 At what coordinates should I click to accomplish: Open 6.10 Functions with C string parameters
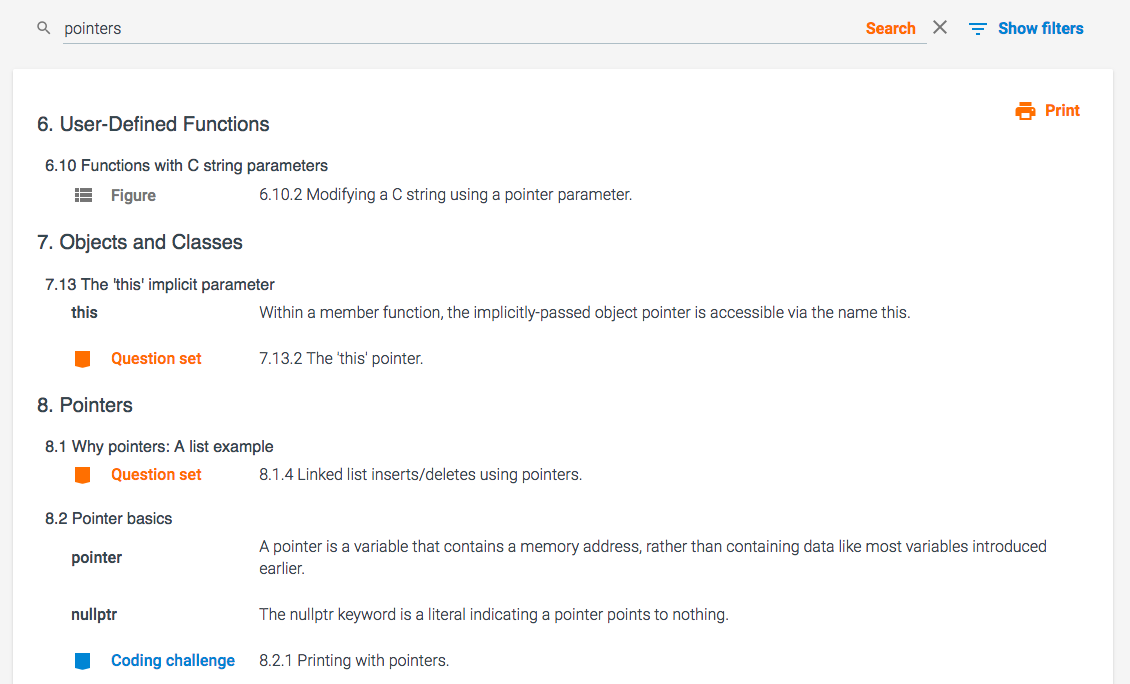point(186,165)
